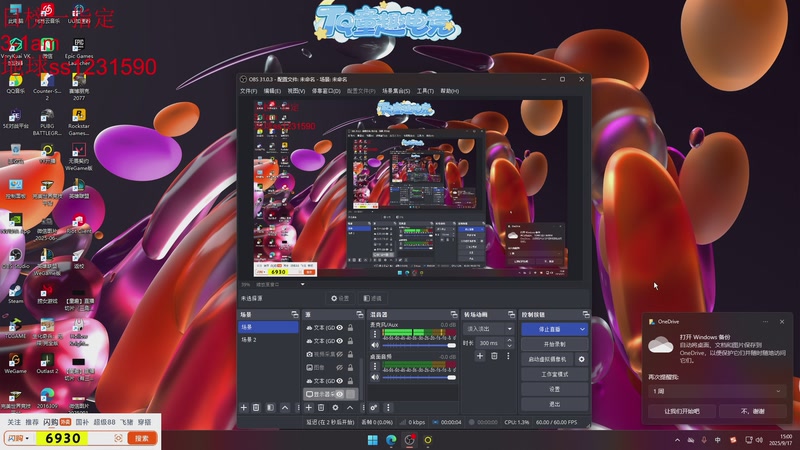The image size is (800, 450).
Task: Click the 工作室模式 button
Action: coord(555,374)
